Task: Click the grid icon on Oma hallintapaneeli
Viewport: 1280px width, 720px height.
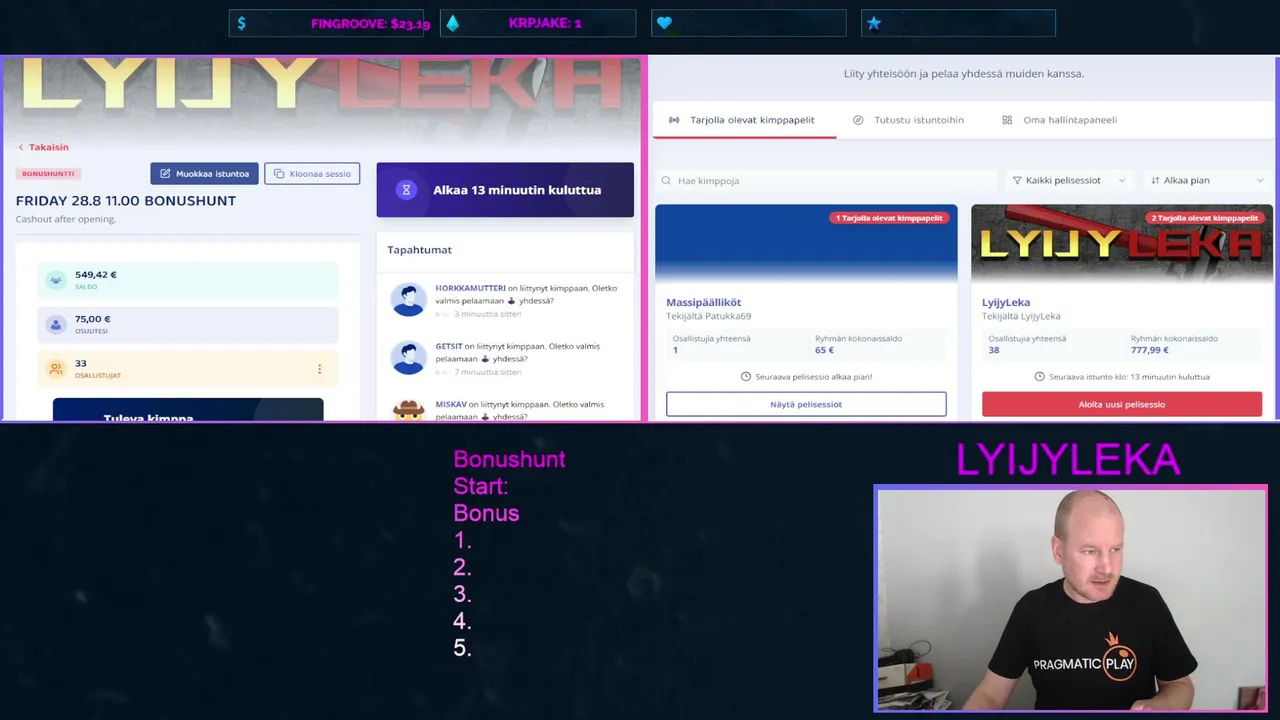Action: pos(1007,120)
